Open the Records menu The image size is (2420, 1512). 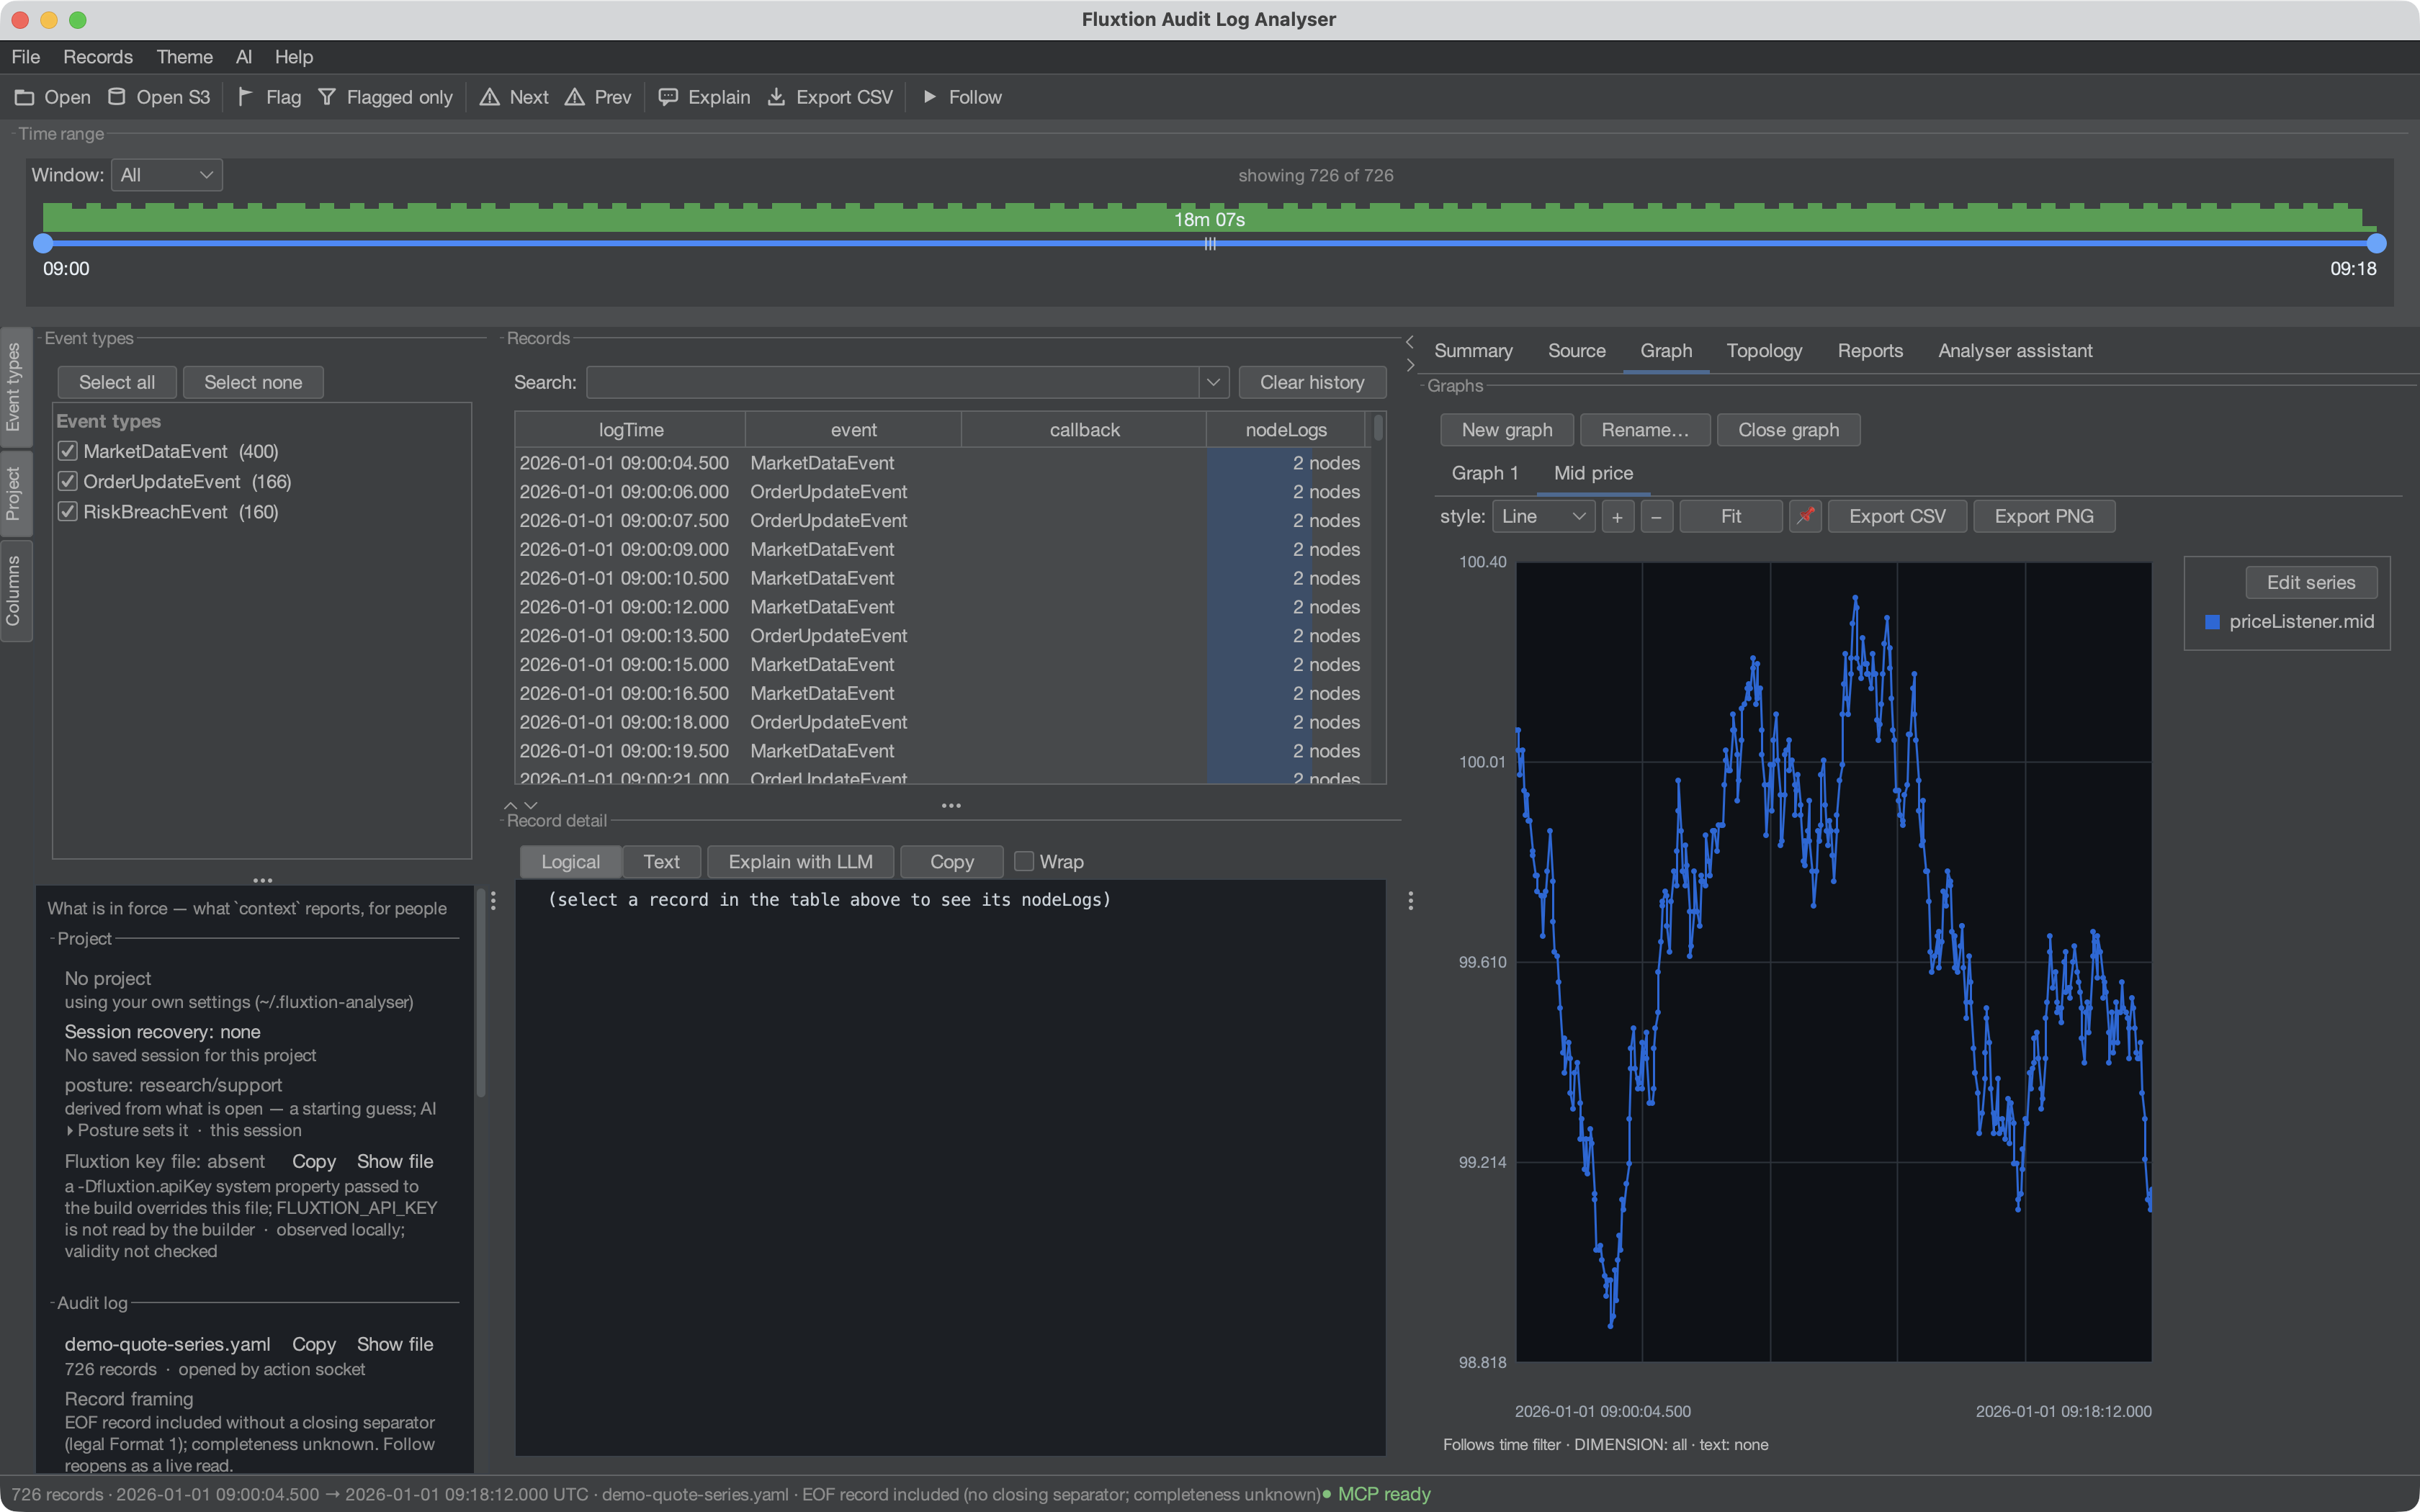pyautogui.click(x=98, y=57)
